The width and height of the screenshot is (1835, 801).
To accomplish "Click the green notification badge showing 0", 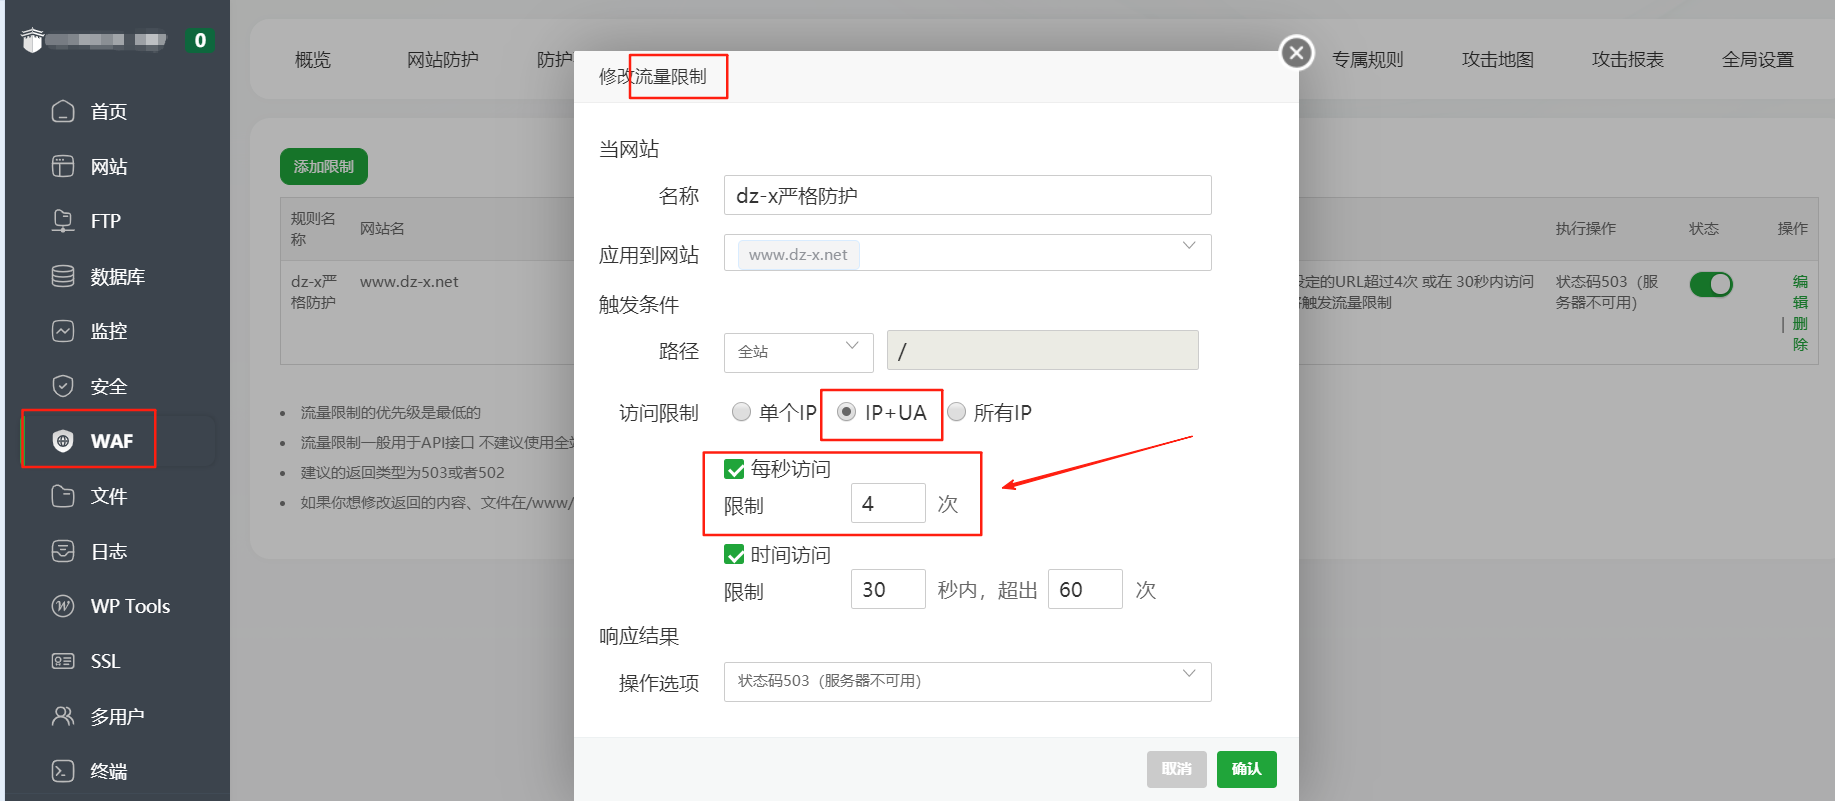I will pyautogui.click(x=200, y=40).
